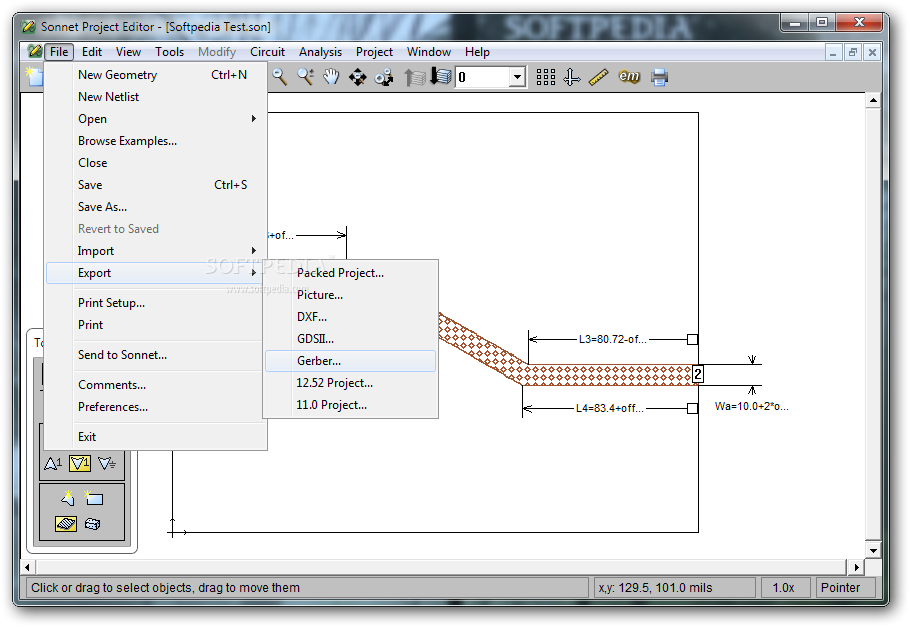The image size is (910, 627).
Task: Select the dielectric brick tool
Action: click(x=92, y=524)
